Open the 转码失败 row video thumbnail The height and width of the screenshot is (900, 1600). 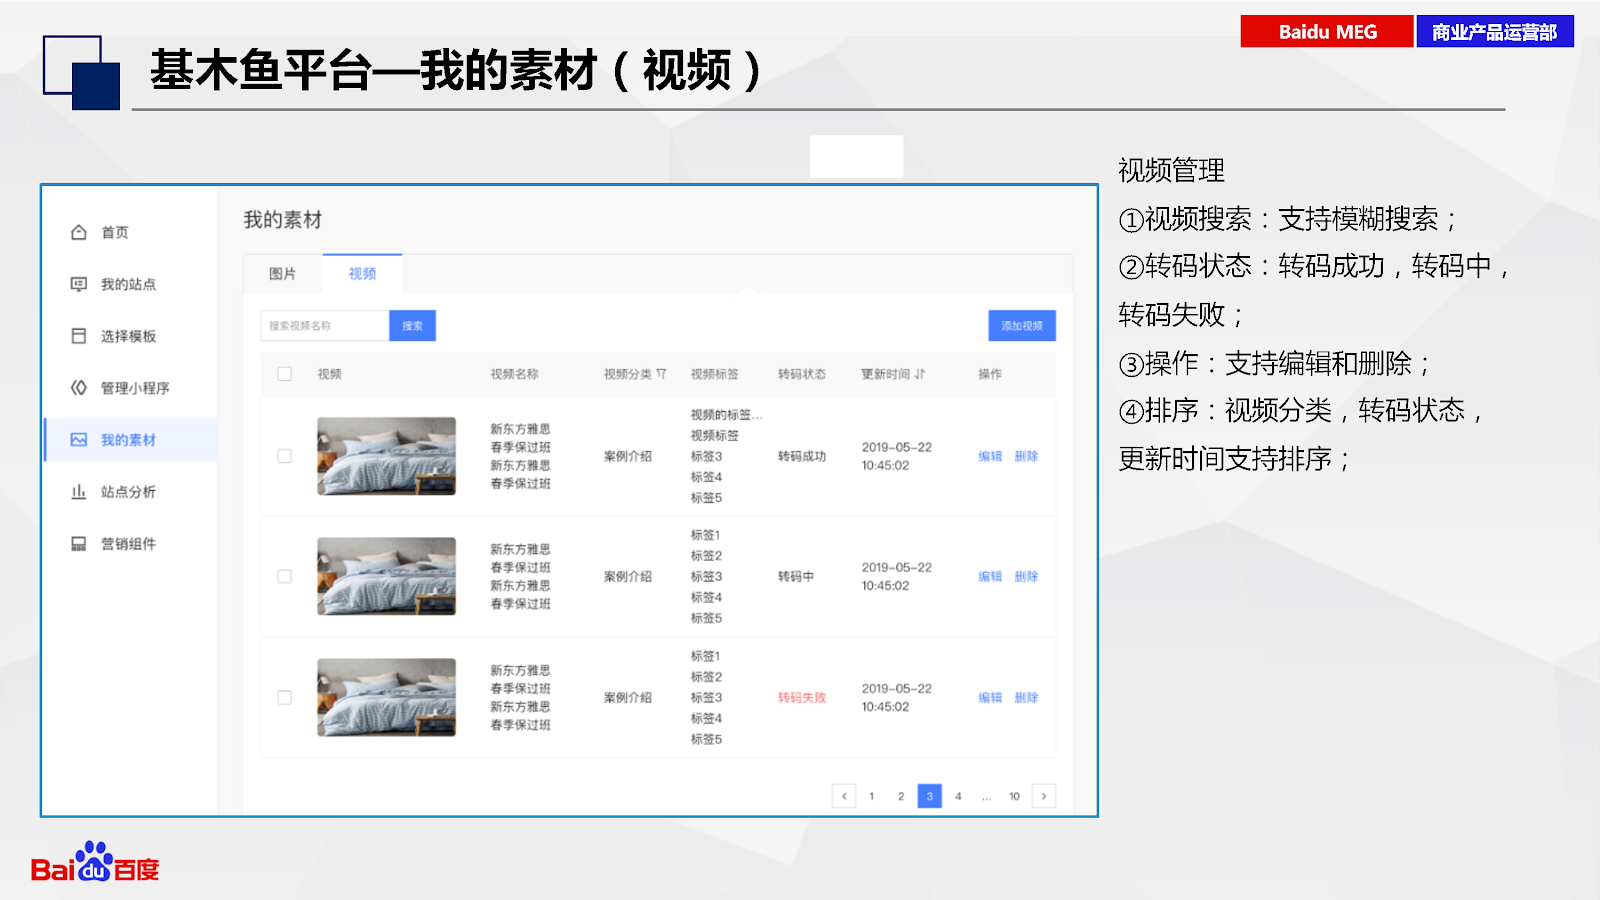point(387,697)
